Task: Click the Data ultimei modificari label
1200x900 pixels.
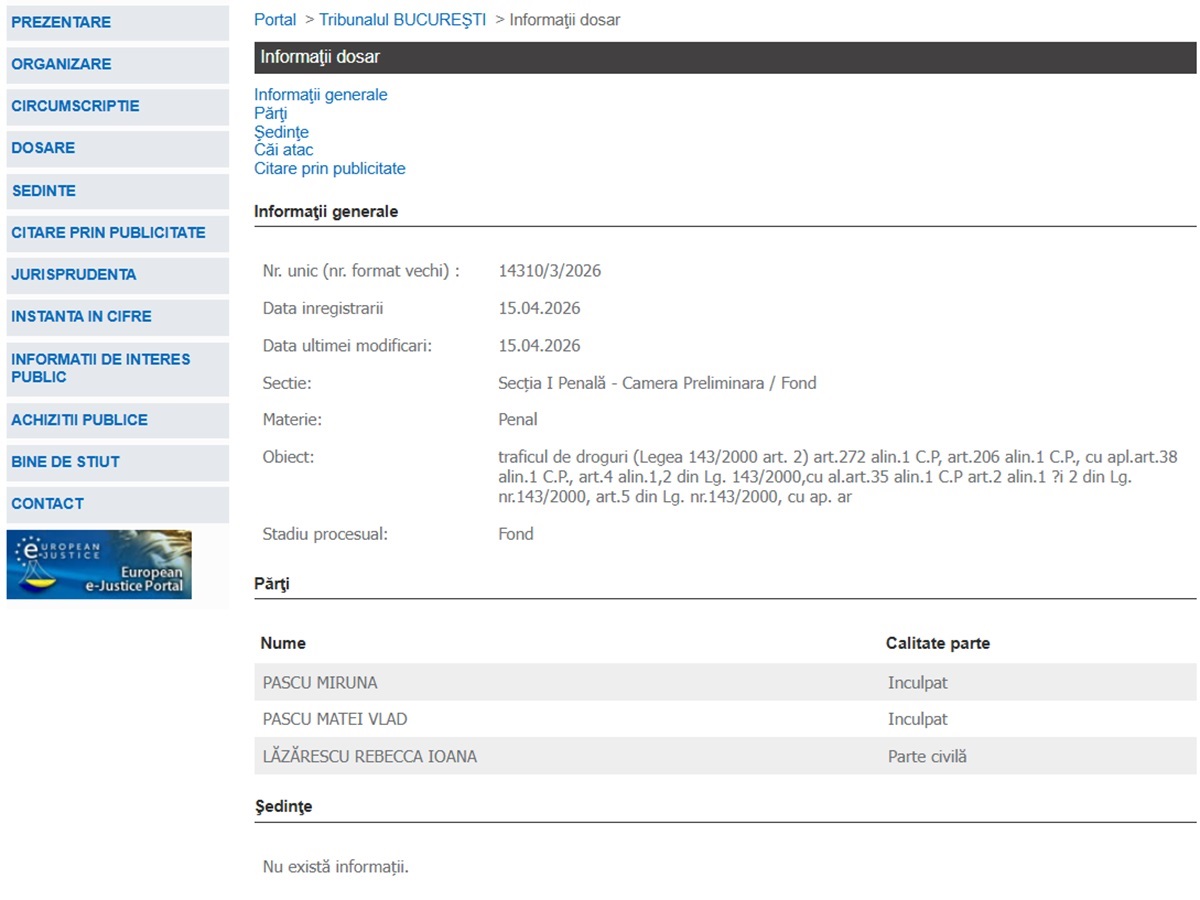Action: coord(347,346)
